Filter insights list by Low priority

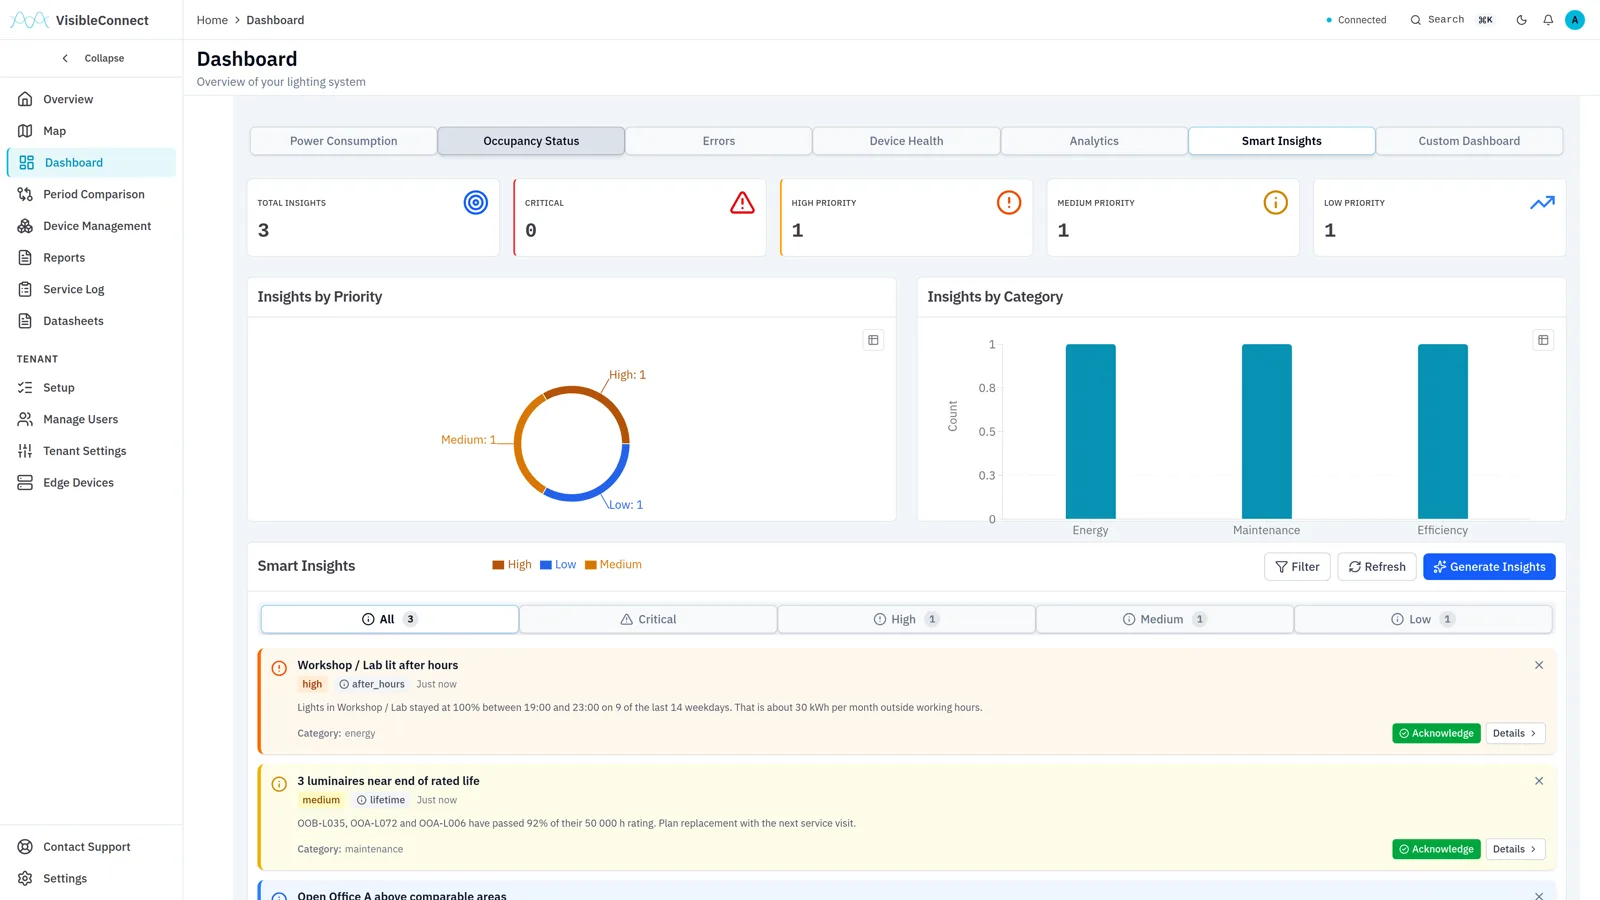pos(1423,619)
